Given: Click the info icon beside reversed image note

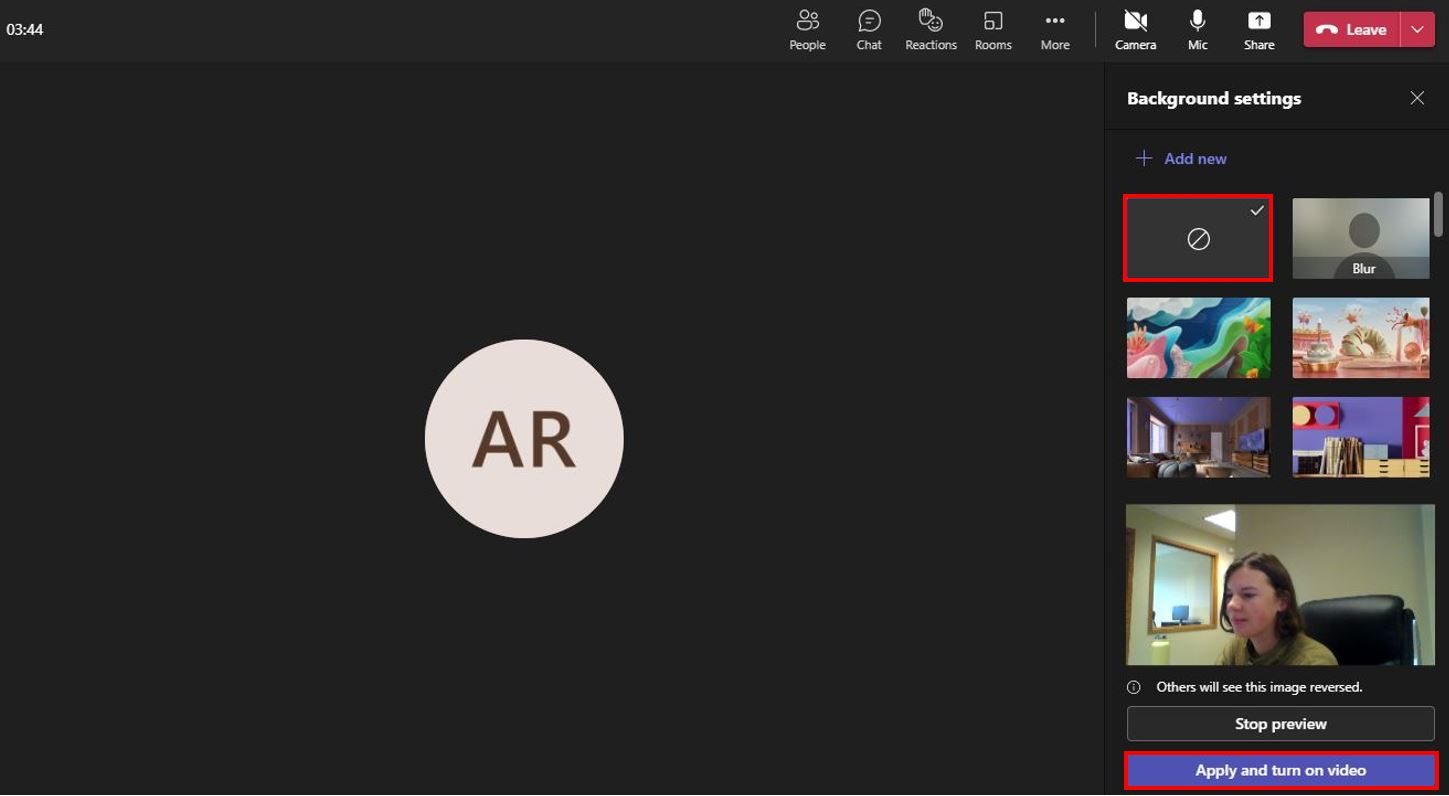Looking at the screenshot, I should point(1134,687).
